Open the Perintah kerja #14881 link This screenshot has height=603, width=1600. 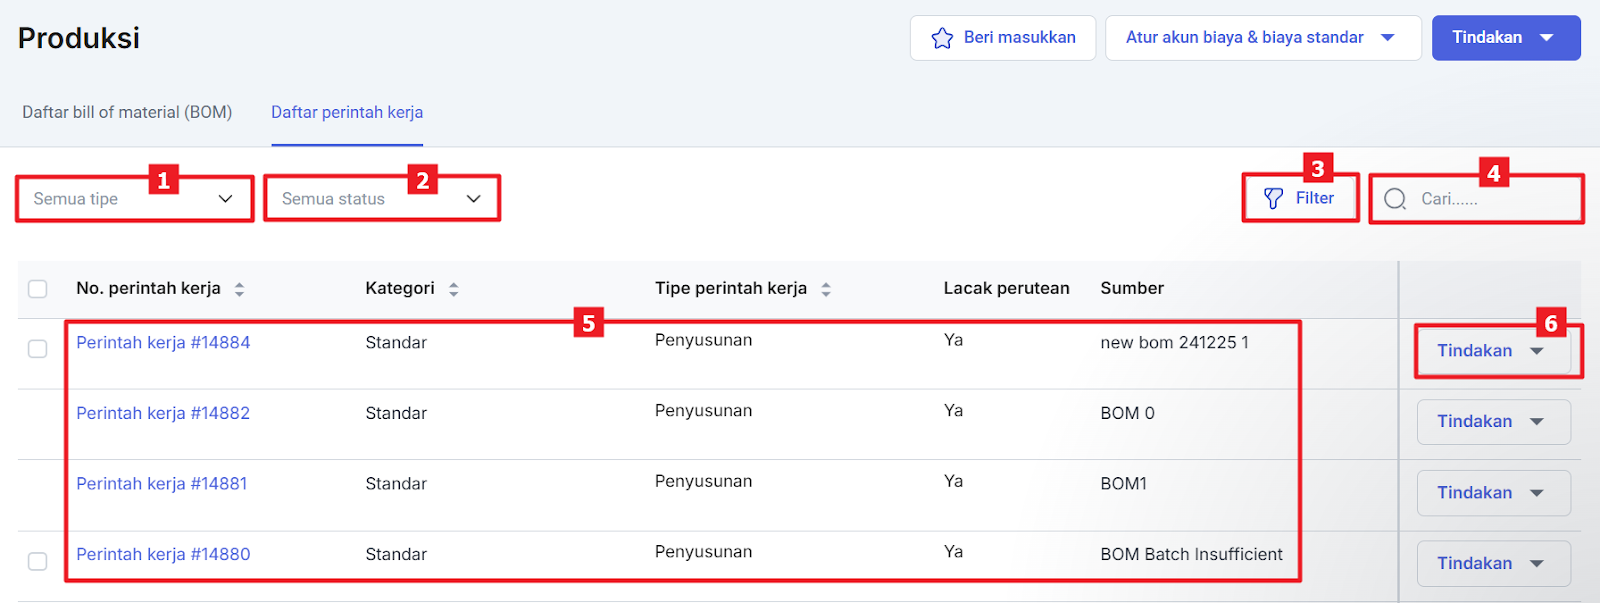click(162, 484)
